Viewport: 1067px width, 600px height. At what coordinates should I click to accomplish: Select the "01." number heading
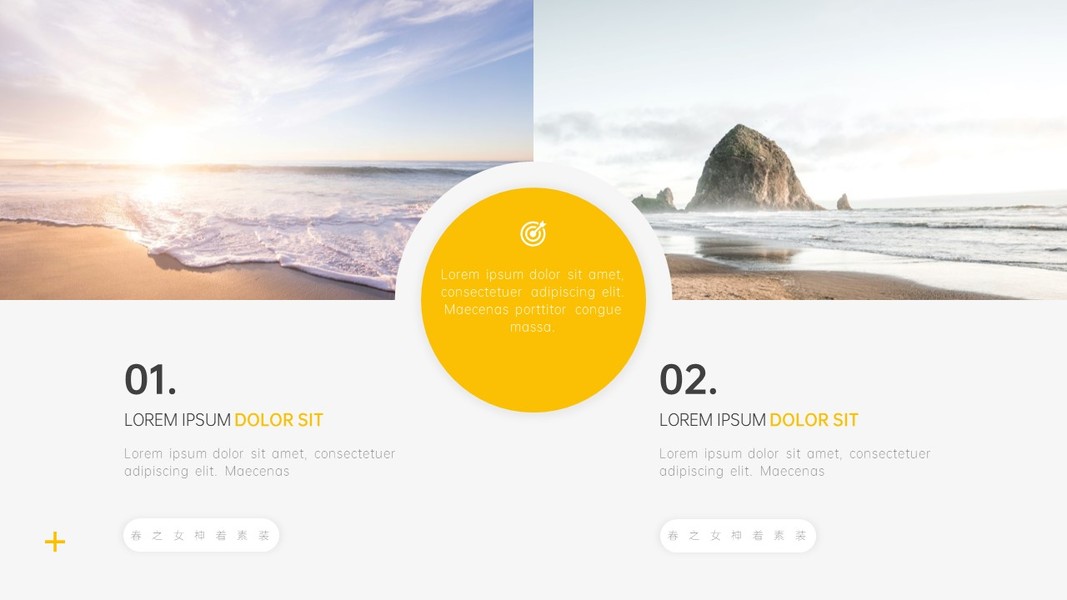coord(150,380)
